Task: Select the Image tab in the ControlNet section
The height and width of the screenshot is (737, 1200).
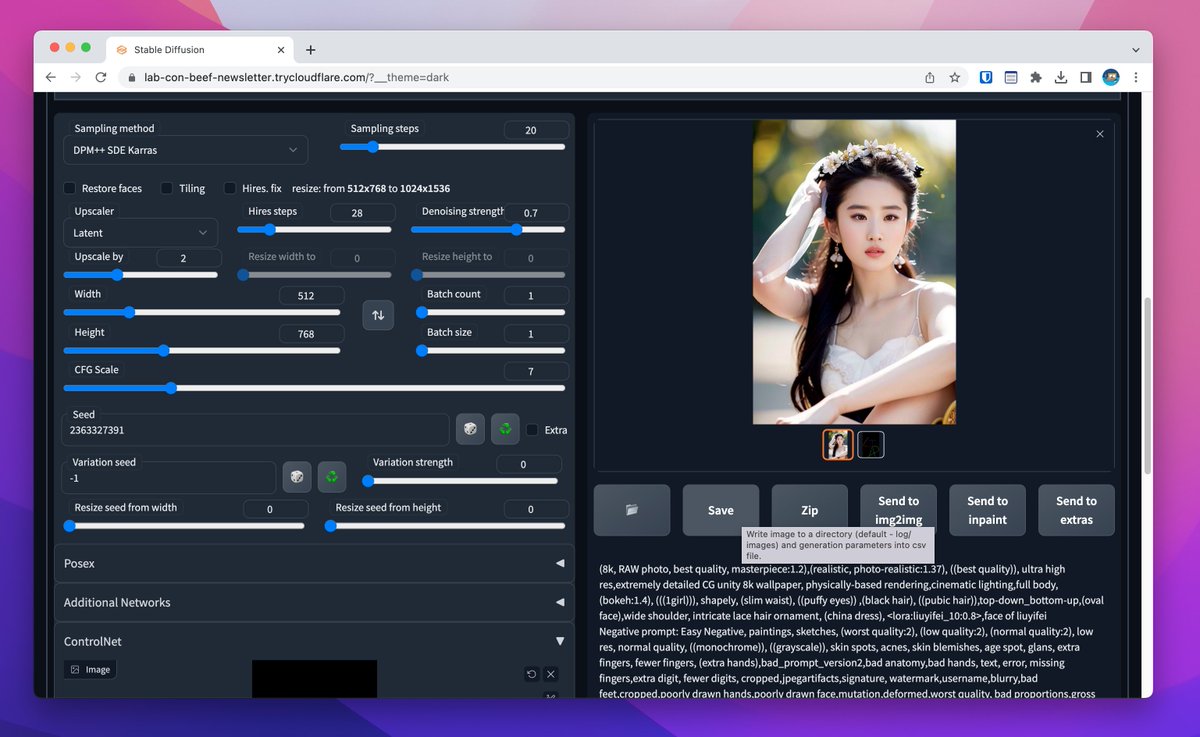Action: [89, 669]
